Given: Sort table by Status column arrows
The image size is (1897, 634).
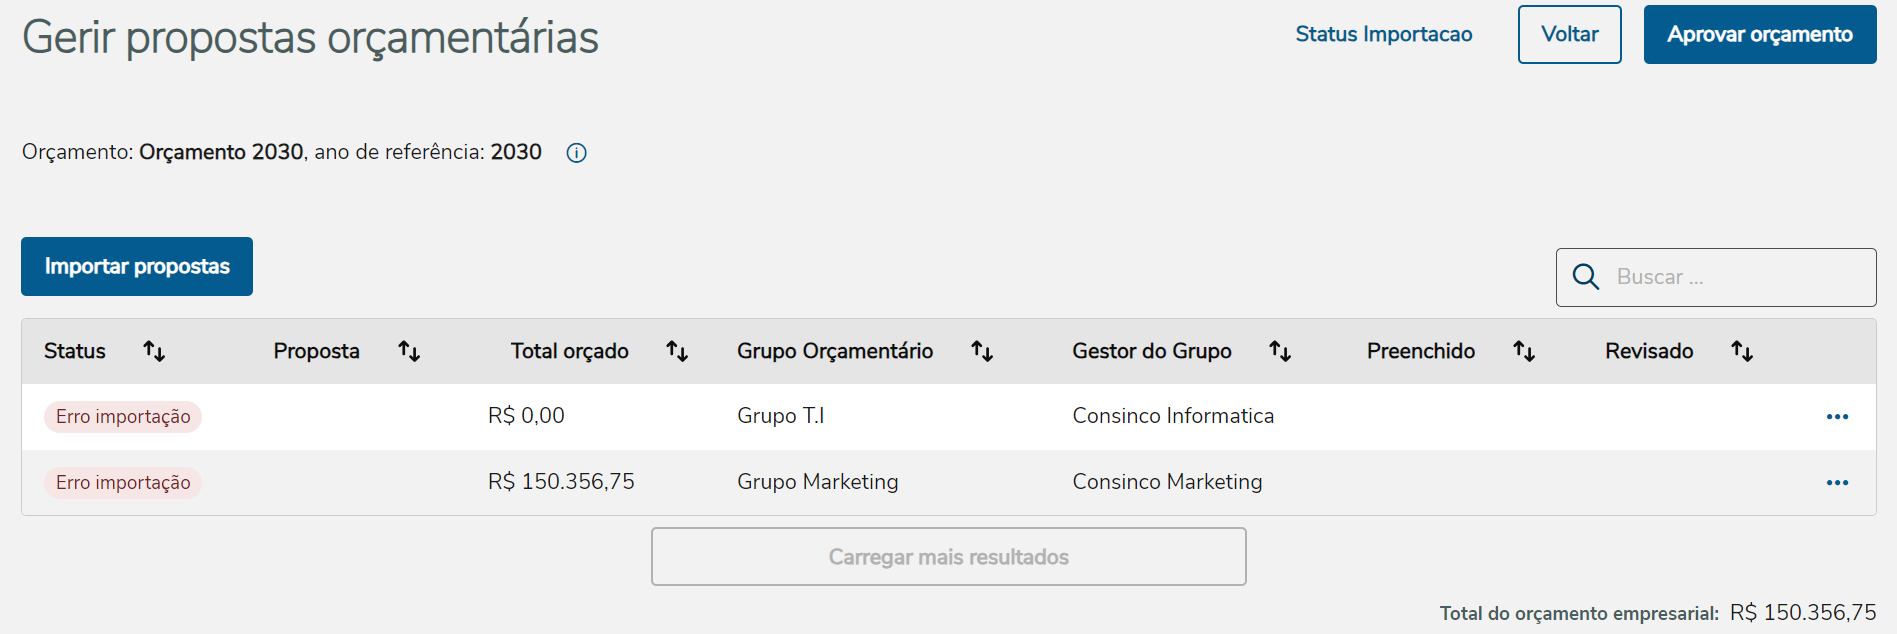Looking at the screenshot, I should [154, 351].
